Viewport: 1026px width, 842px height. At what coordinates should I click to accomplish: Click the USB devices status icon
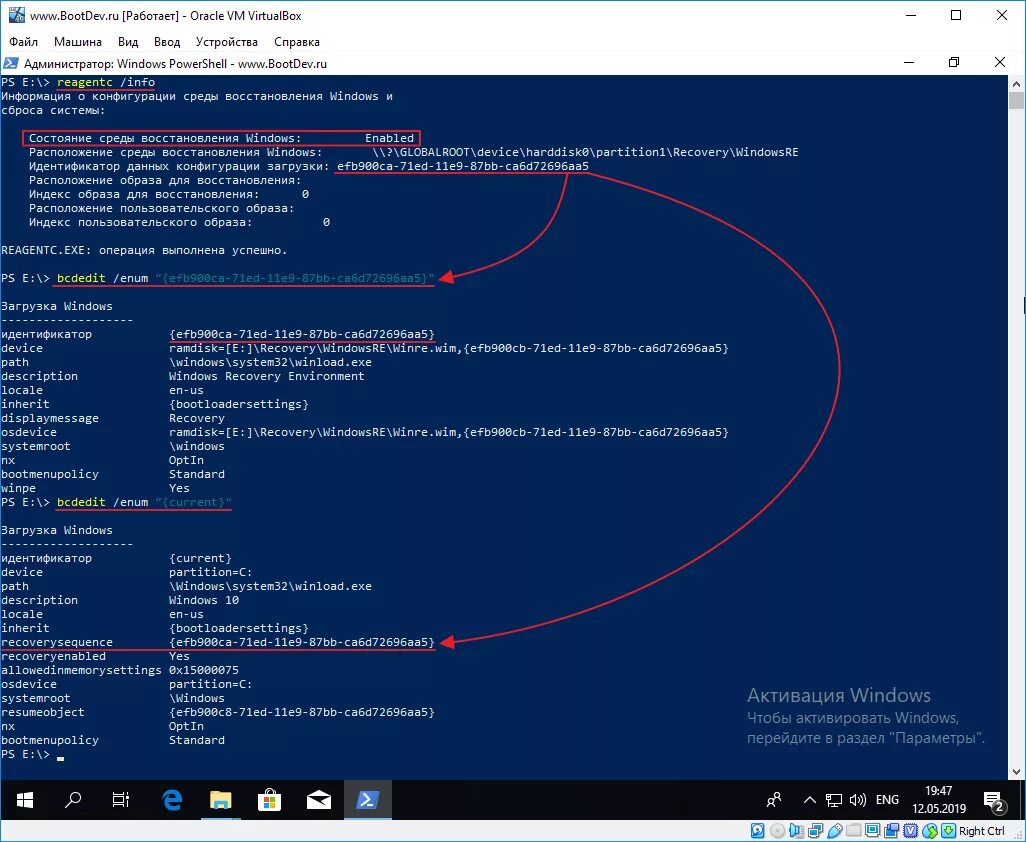(x=835, y=831)
